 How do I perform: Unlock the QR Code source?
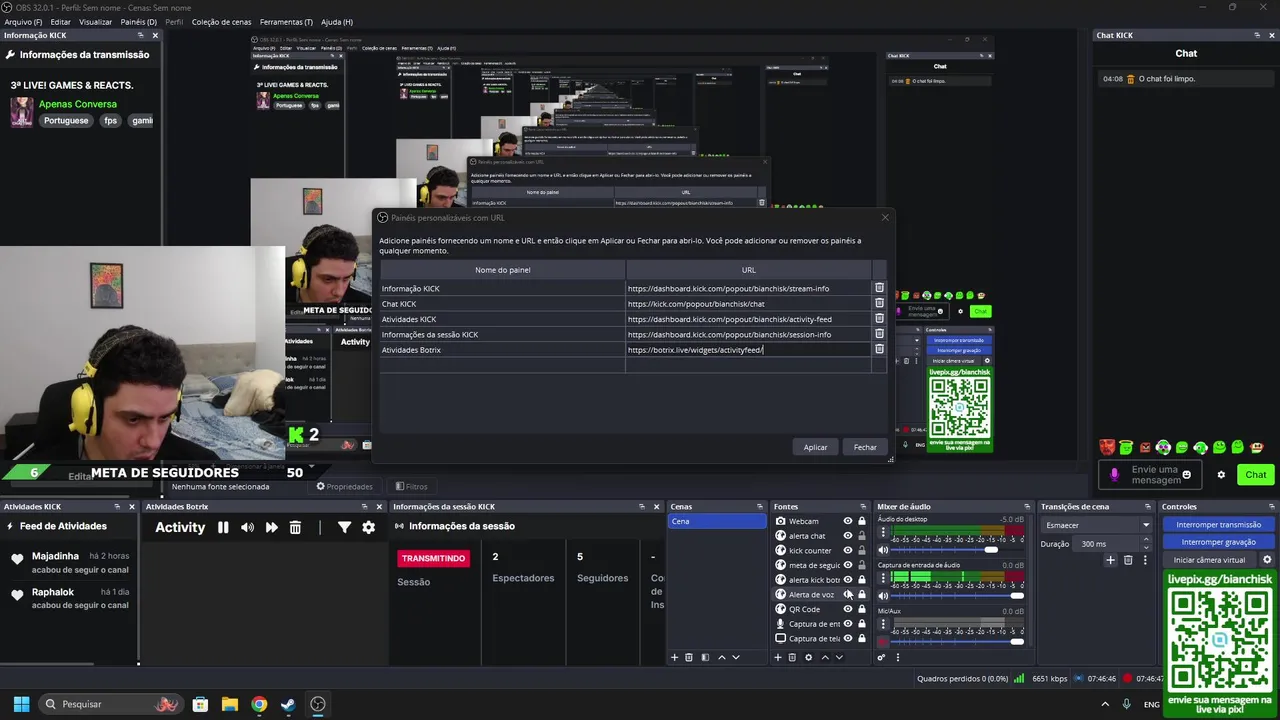click(x=862, y=609)
